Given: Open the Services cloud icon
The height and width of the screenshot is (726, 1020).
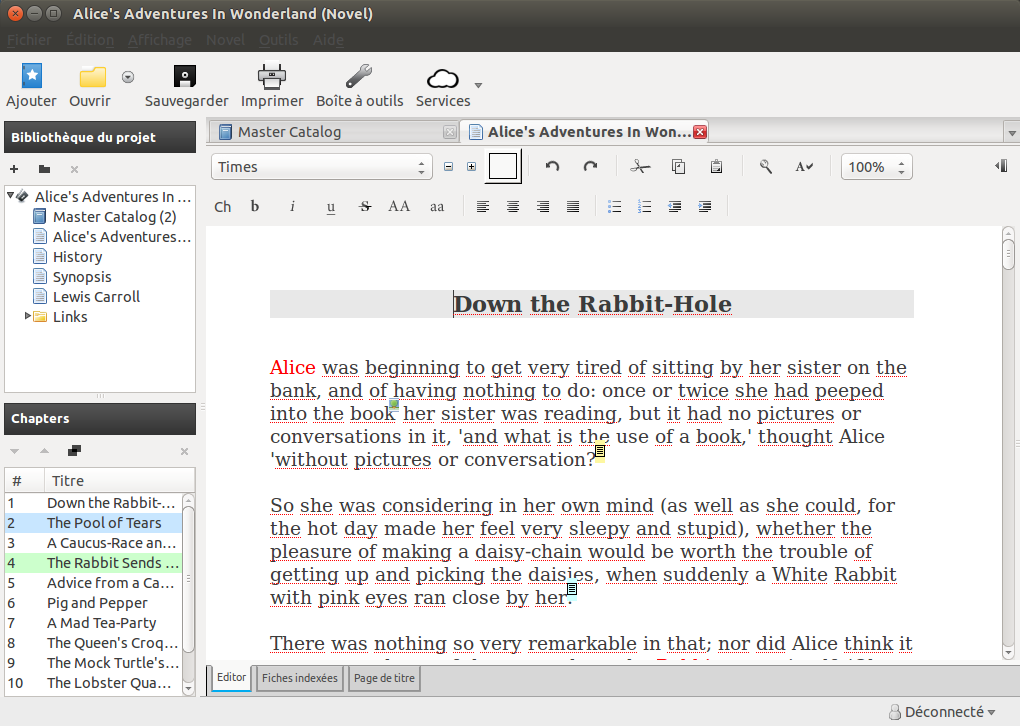Looking at the screenshot, I should (443, 79).
